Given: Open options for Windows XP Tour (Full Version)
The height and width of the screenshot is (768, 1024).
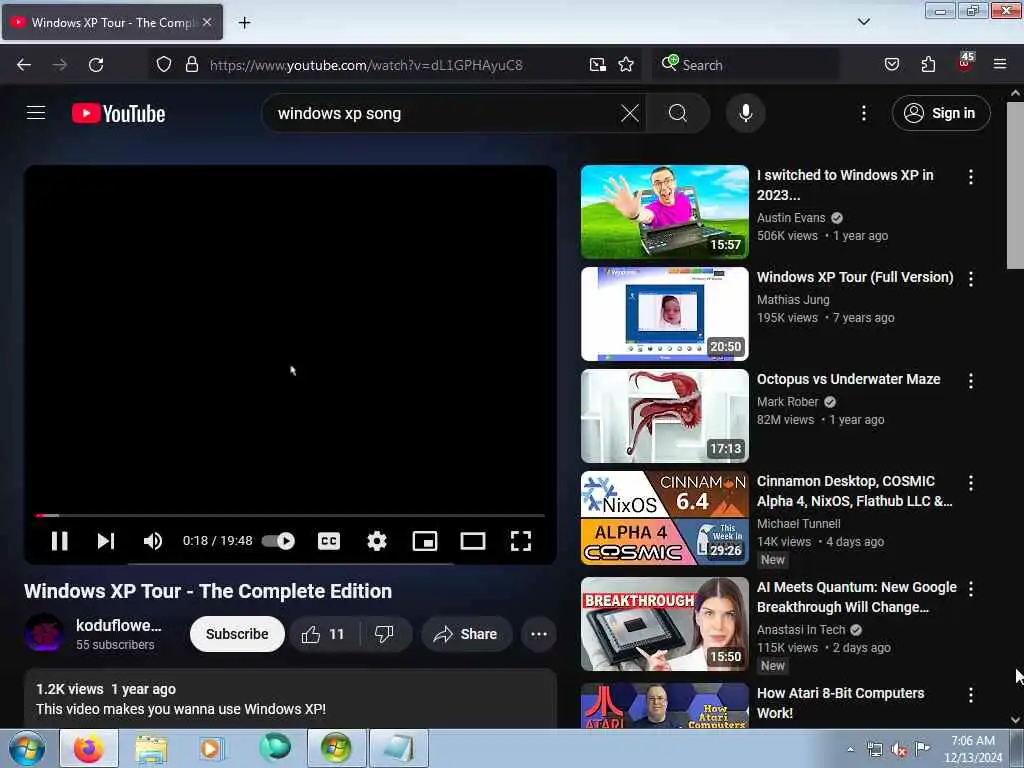Looking at the screenshot, I should (971, 279).
